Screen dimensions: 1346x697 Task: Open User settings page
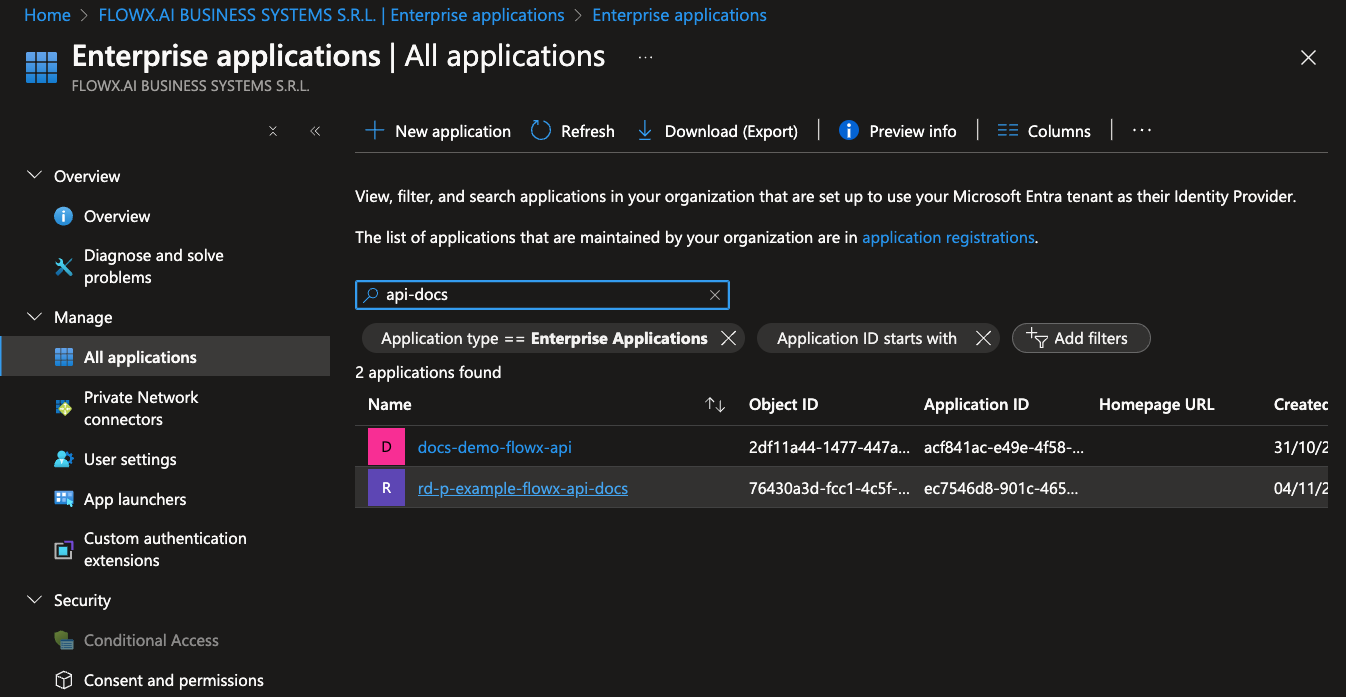pyautogui.click(x=130, y=459)
